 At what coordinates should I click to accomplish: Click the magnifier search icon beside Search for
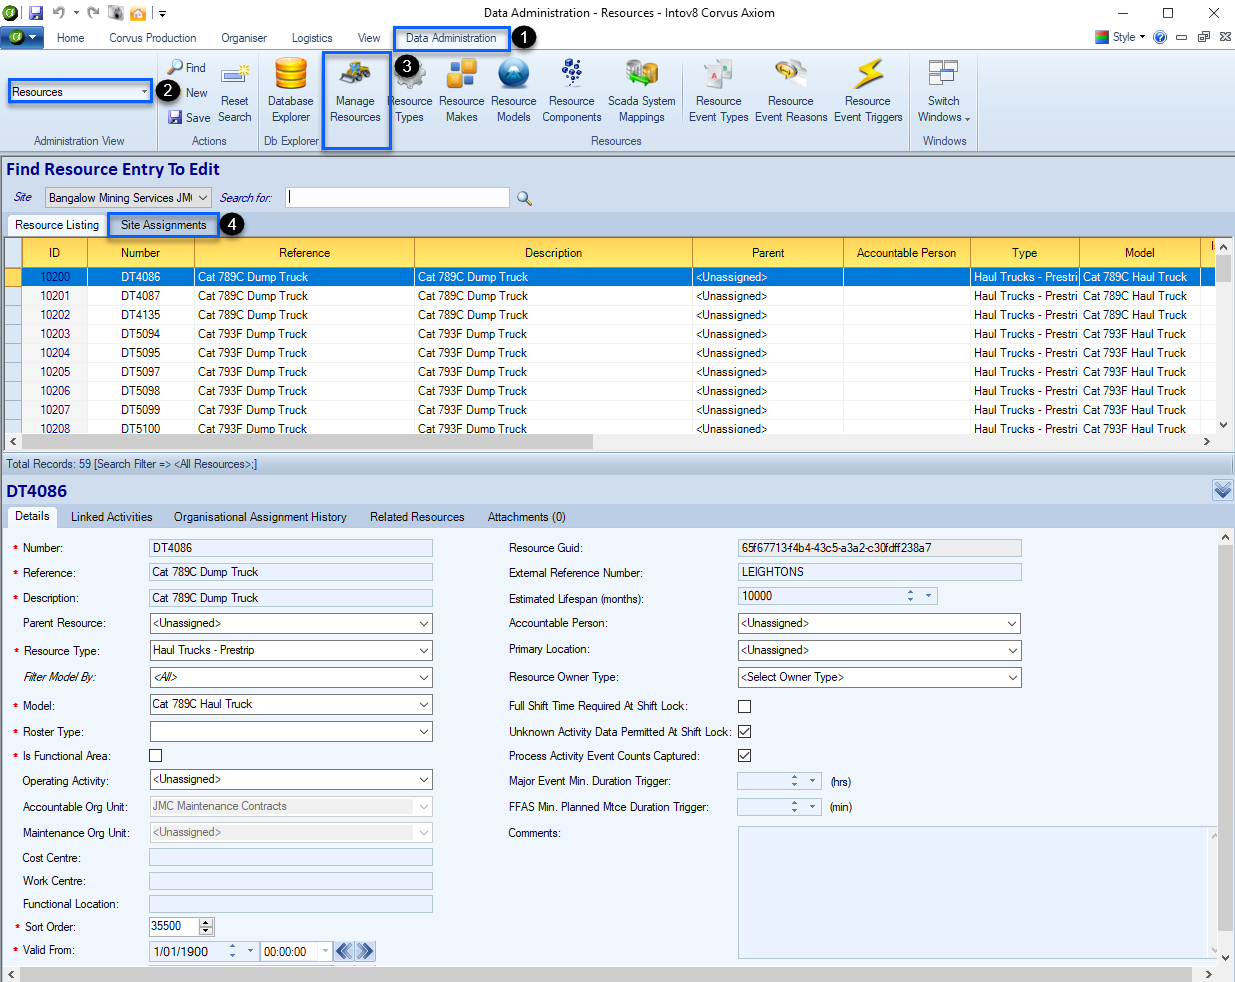tap(524, 198)
